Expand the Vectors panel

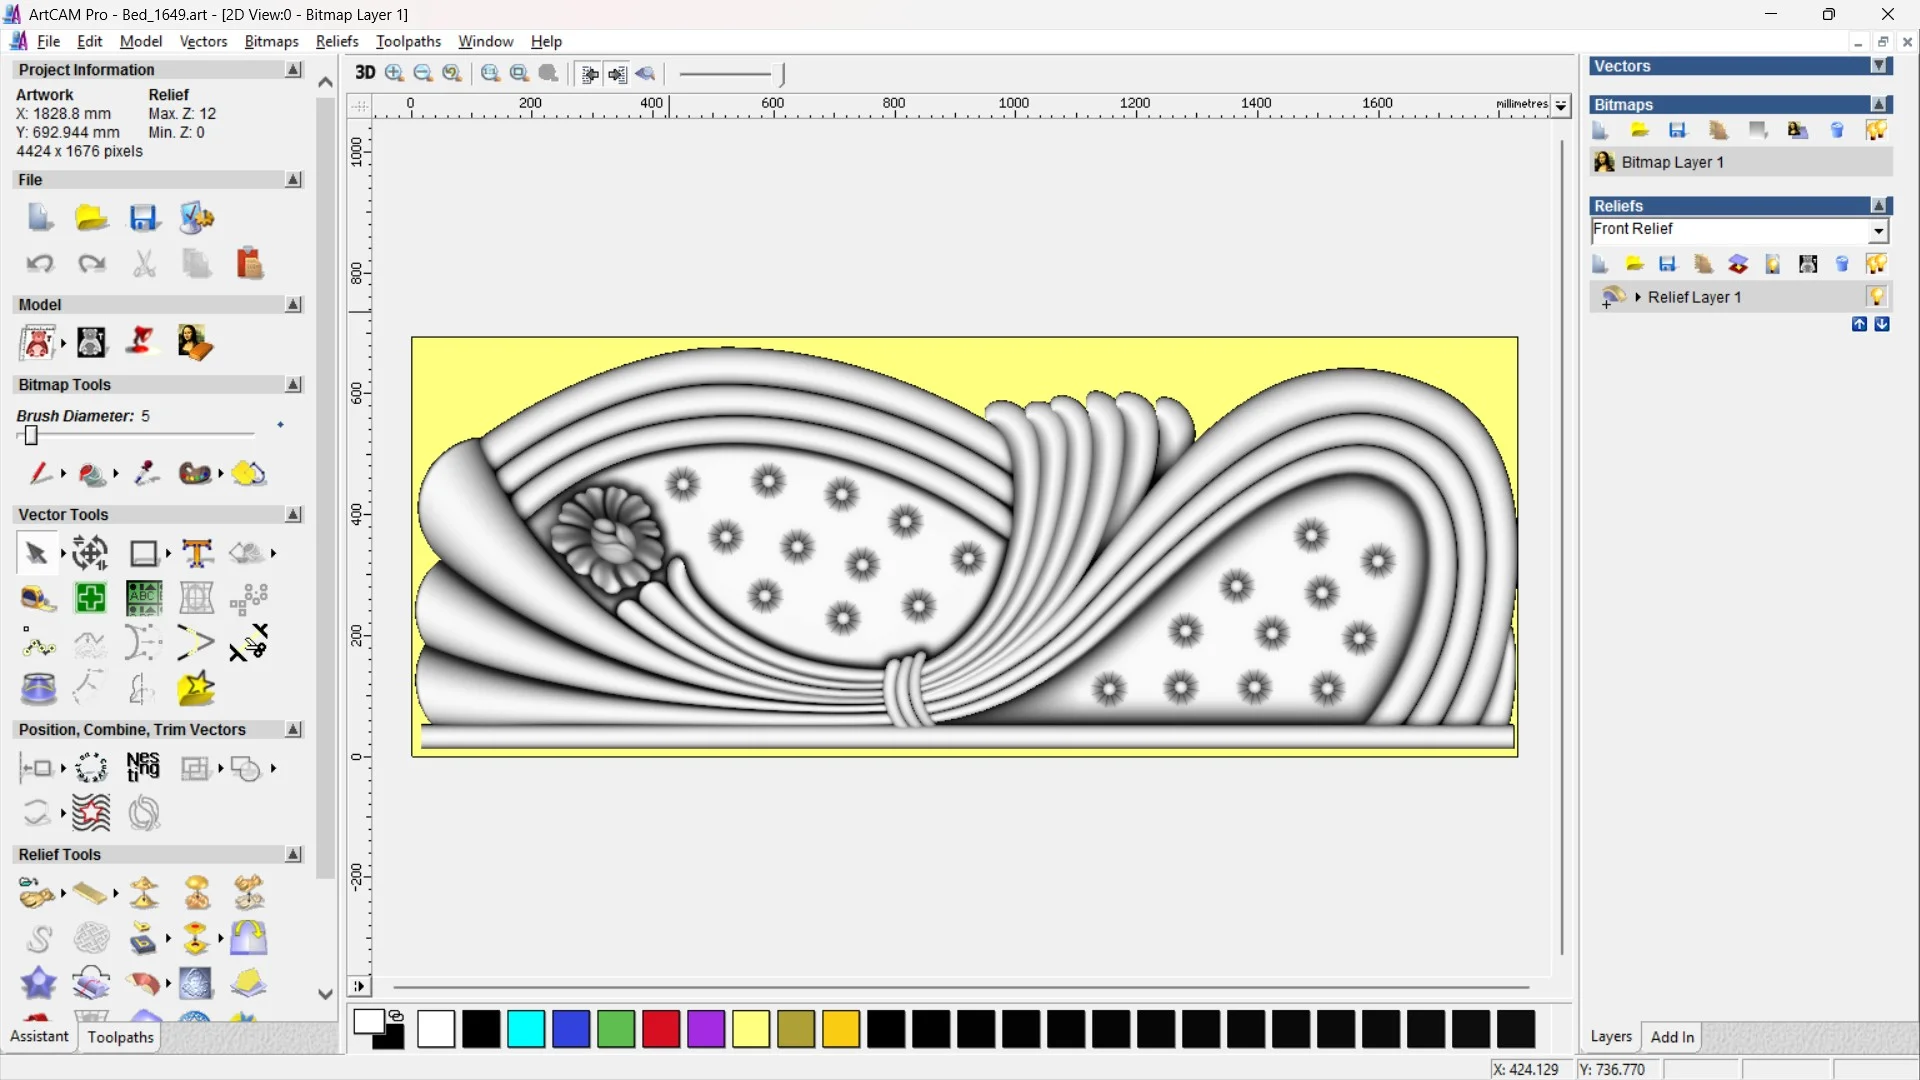pyautogui.click(x=1879, y=66)
